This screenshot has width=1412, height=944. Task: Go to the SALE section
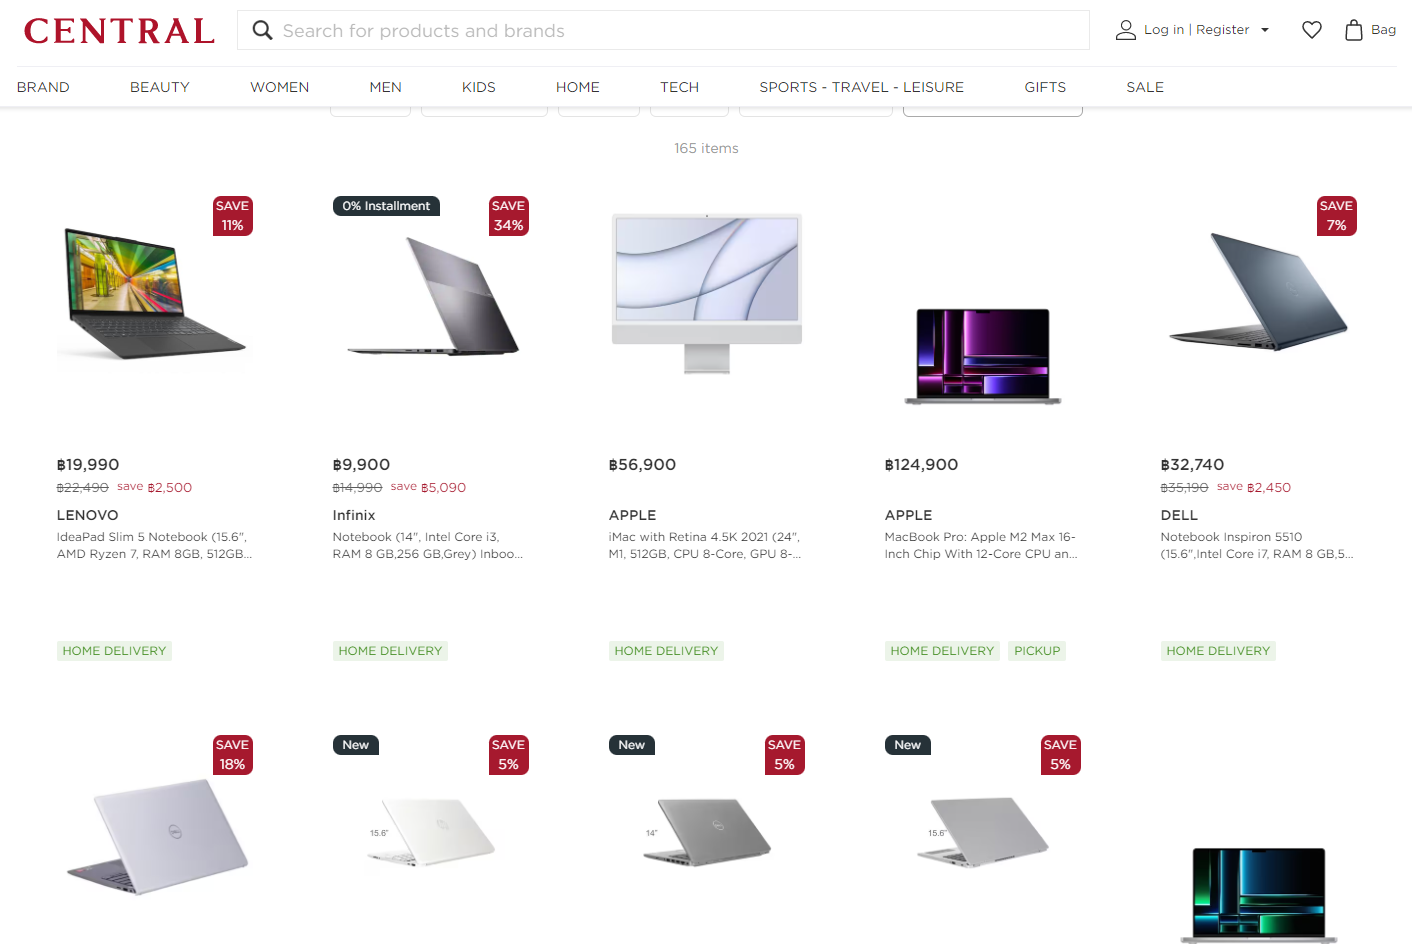point(1145,87)
